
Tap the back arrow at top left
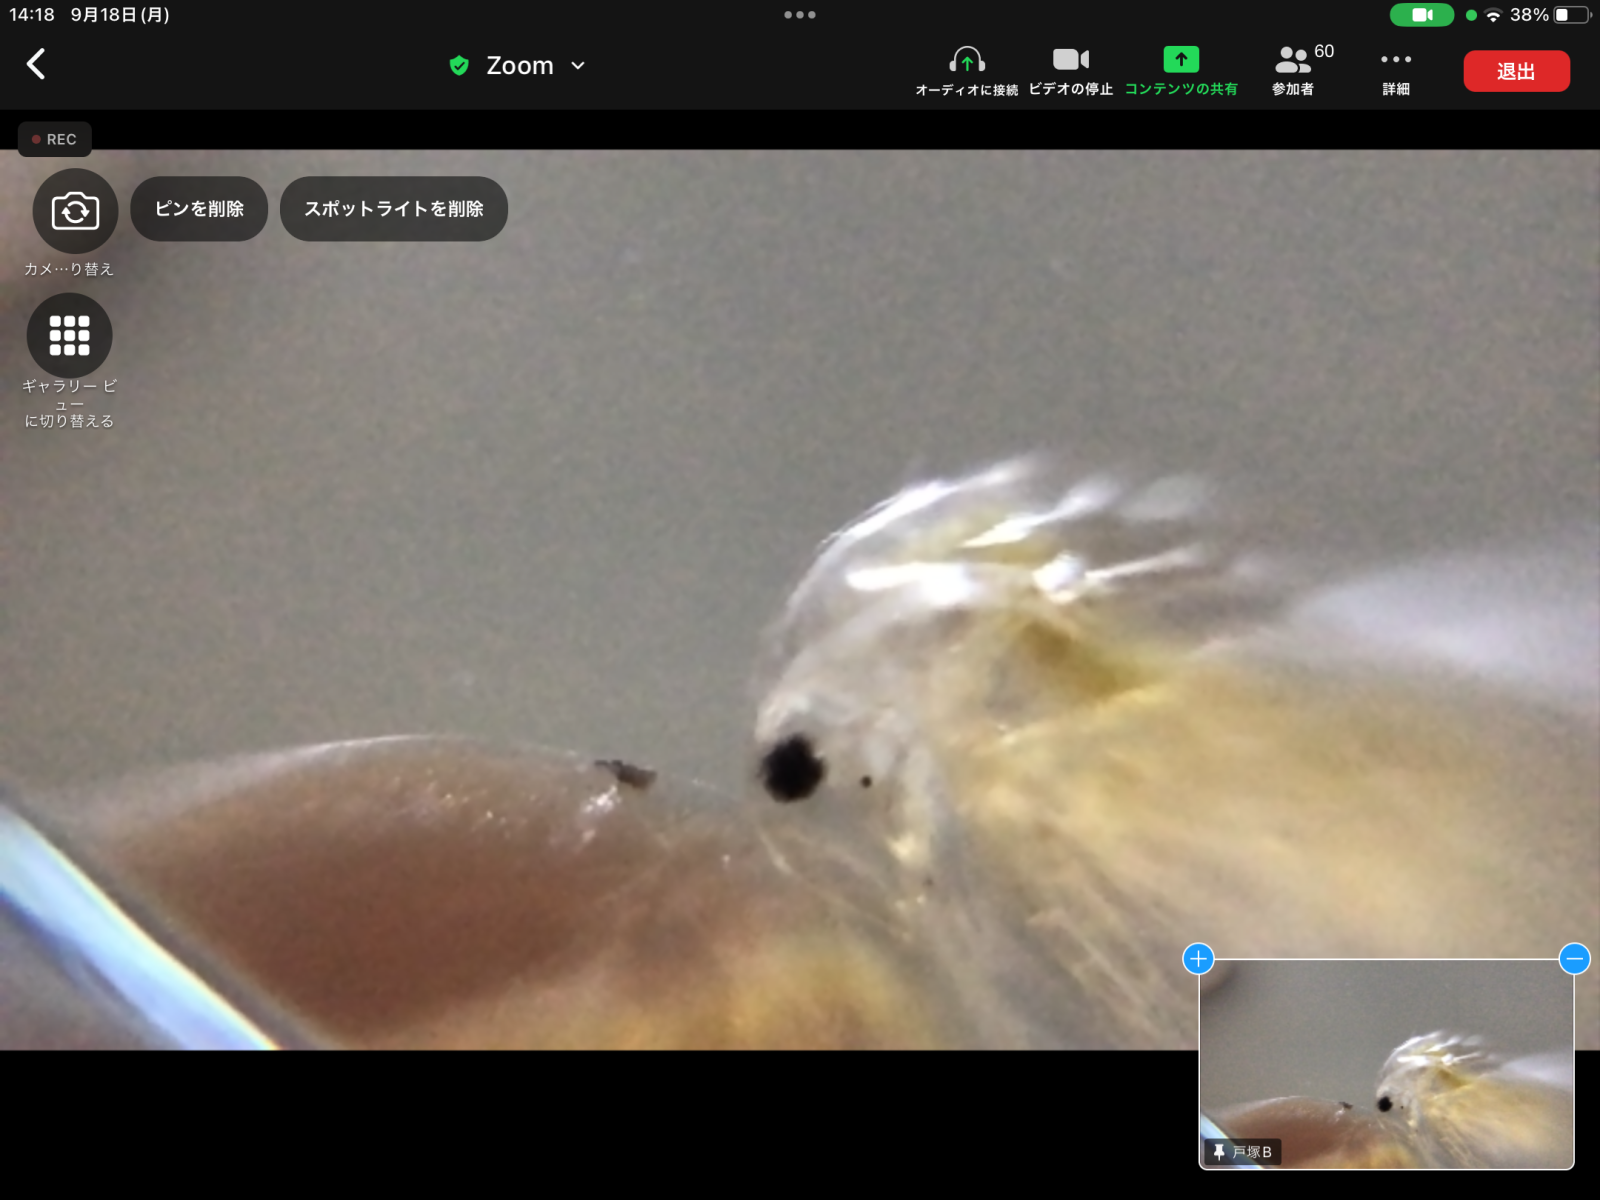(36, 65)
